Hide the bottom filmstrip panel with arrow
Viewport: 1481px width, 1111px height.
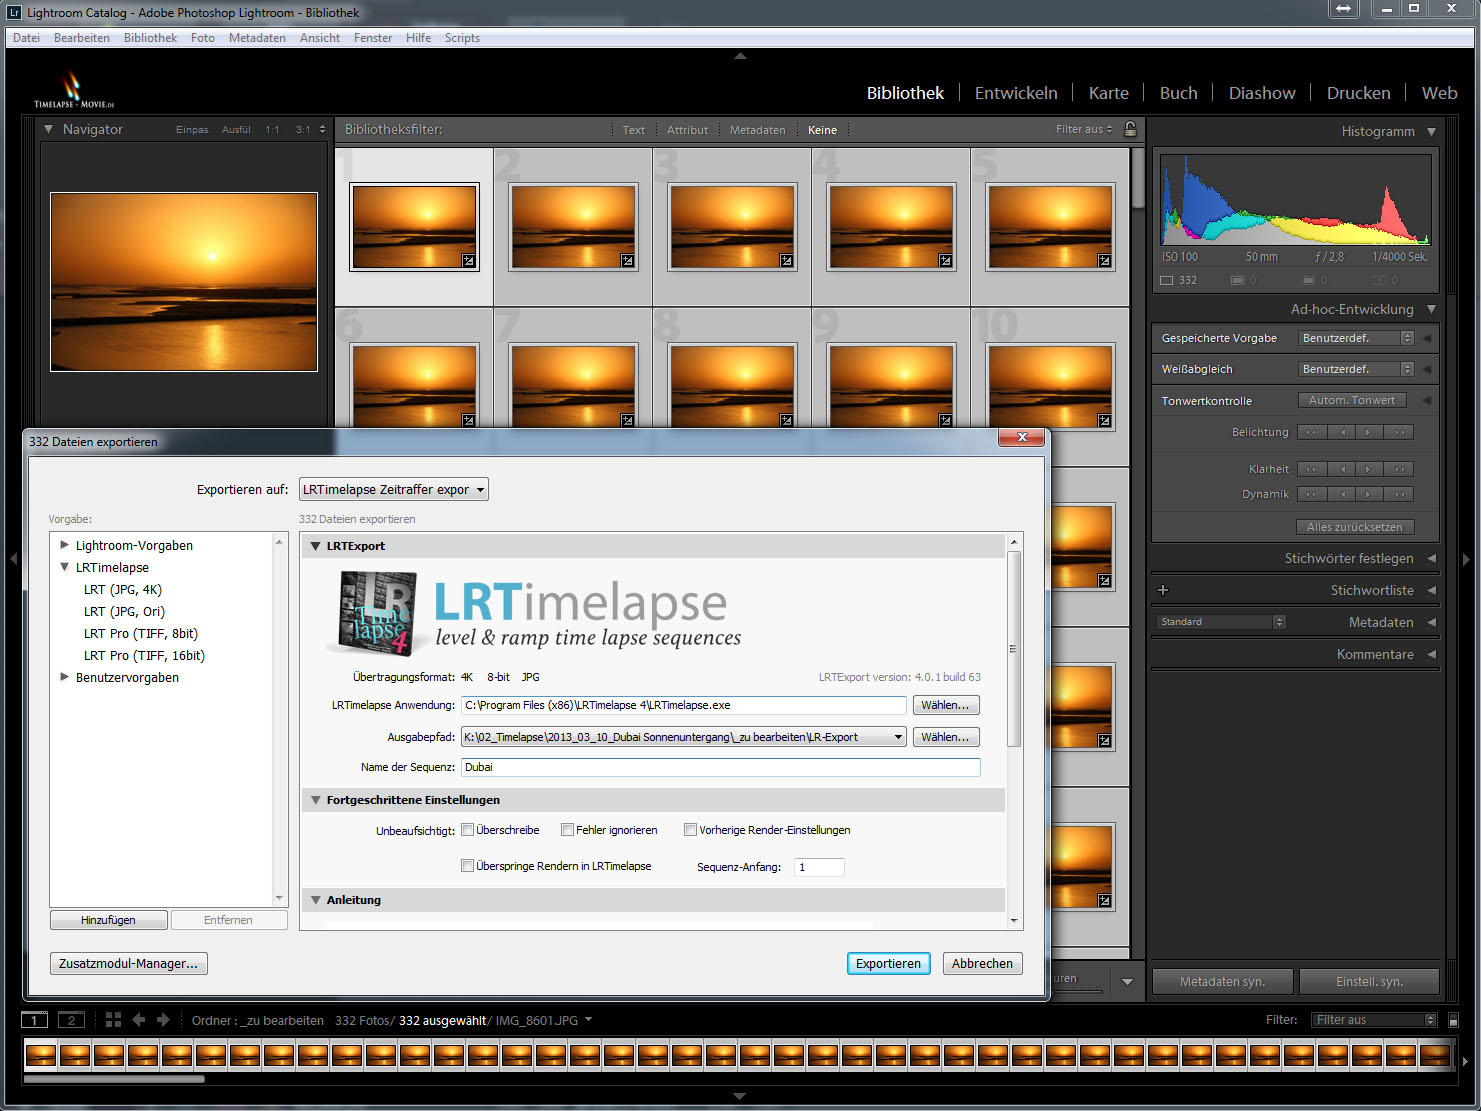740,1096
